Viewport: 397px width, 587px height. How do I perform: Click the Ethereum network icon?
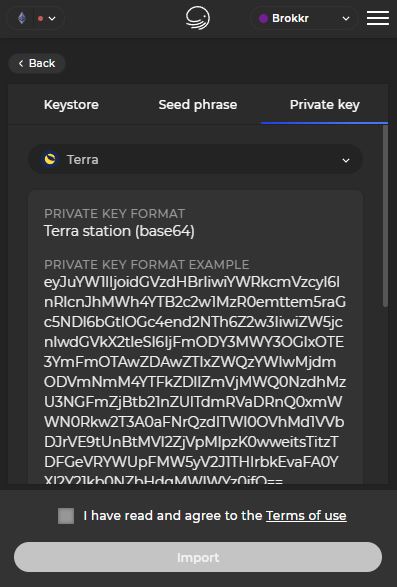click(x=22, y=18)
